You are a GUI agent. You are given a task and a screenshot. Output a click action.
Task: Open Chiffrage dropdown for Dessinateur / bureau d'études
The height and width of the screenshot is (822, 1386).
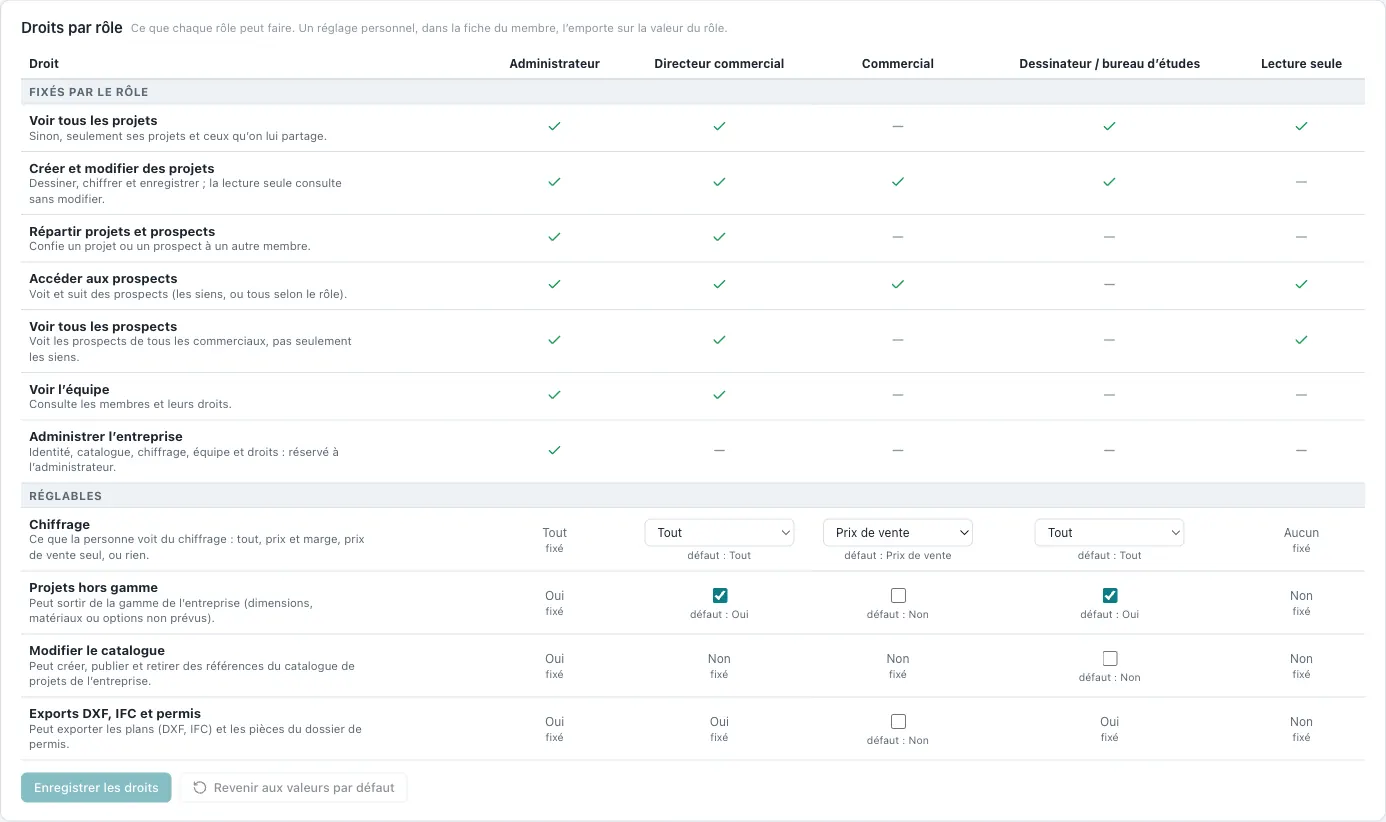(x=1109, y=533)
